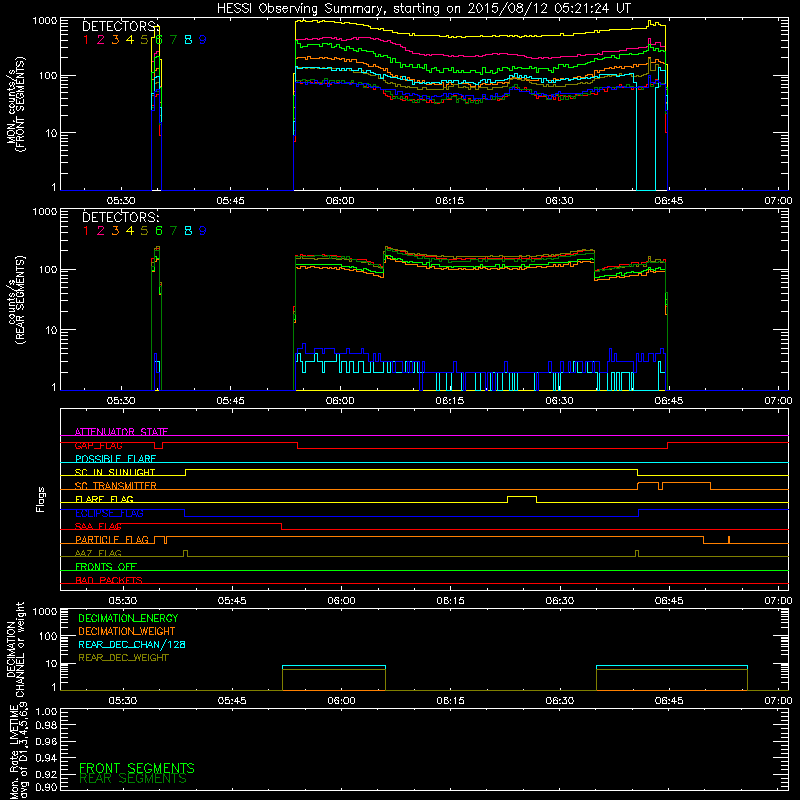Click the 10 y-axis label of the rear segments plot

(x=51, y=330)
